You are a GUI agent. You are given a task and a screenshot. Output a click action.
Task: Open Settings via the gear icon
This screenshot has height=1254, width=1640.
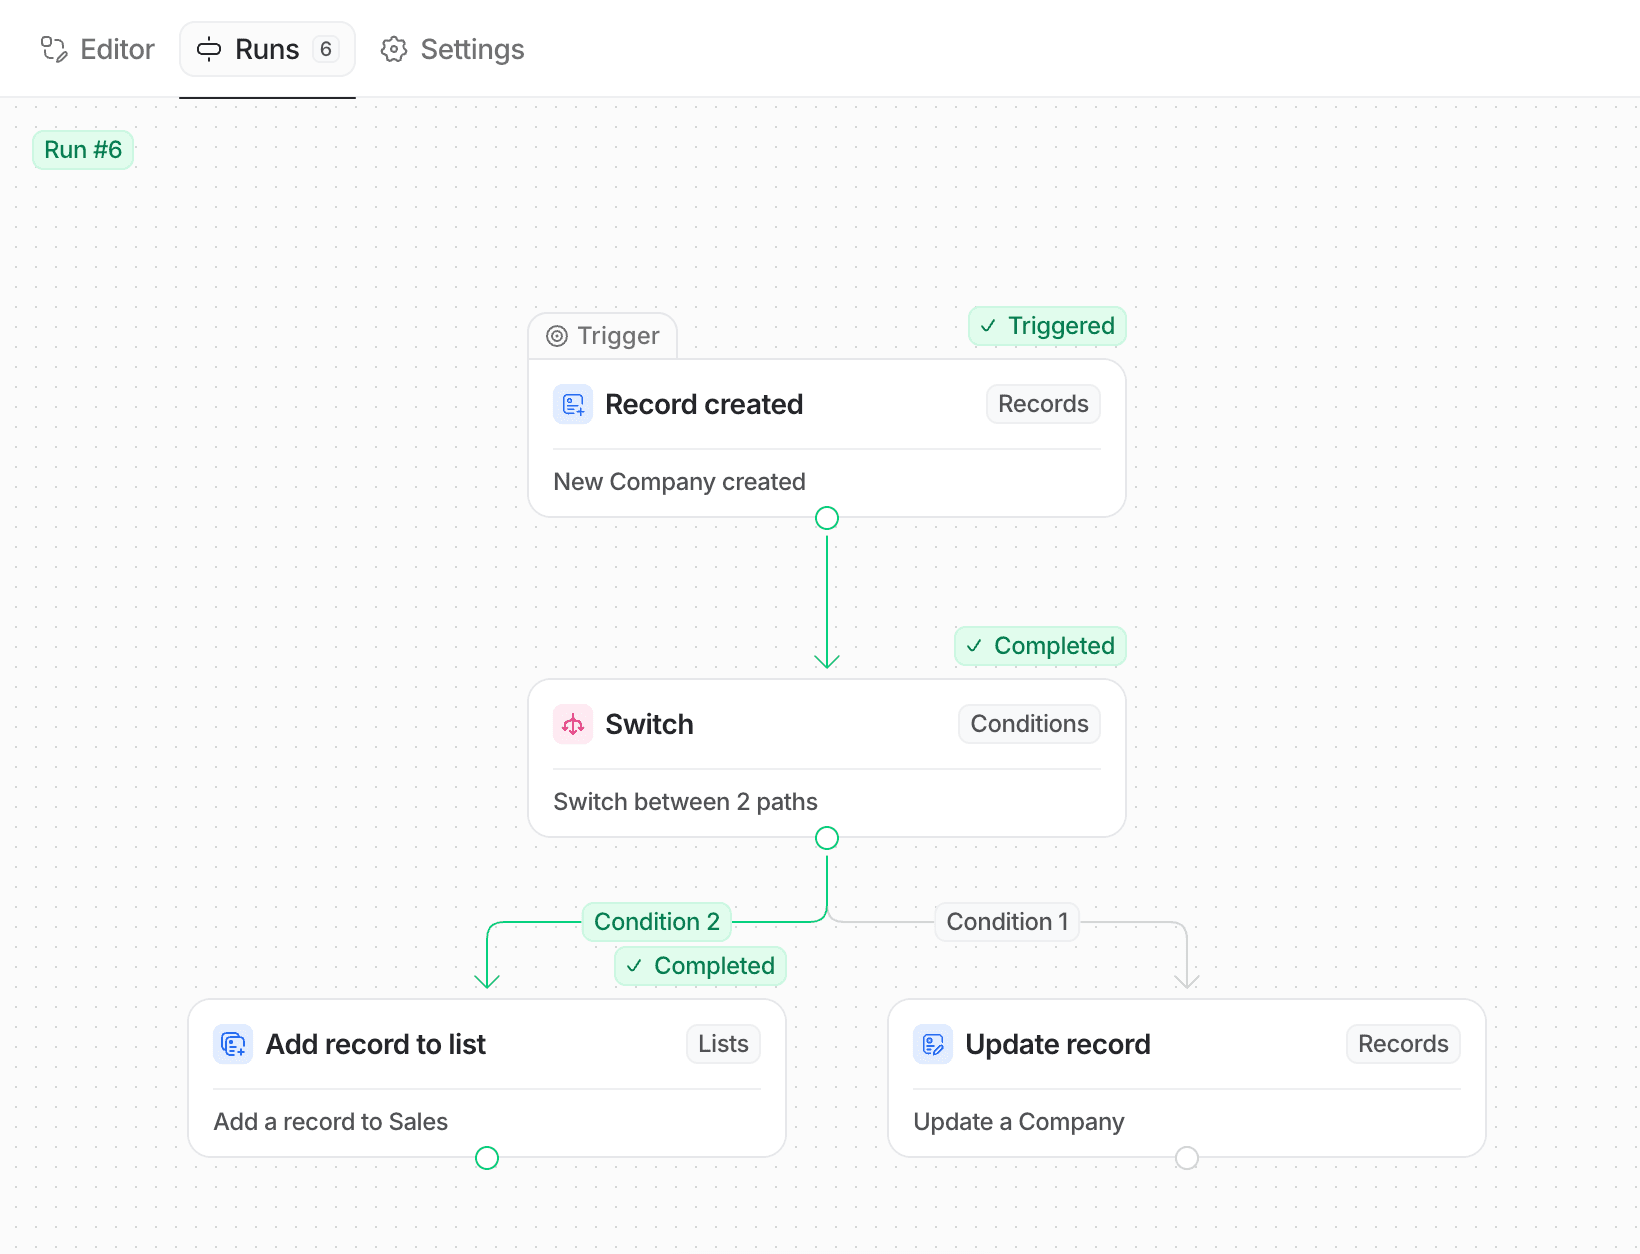(x=394, y=49)
